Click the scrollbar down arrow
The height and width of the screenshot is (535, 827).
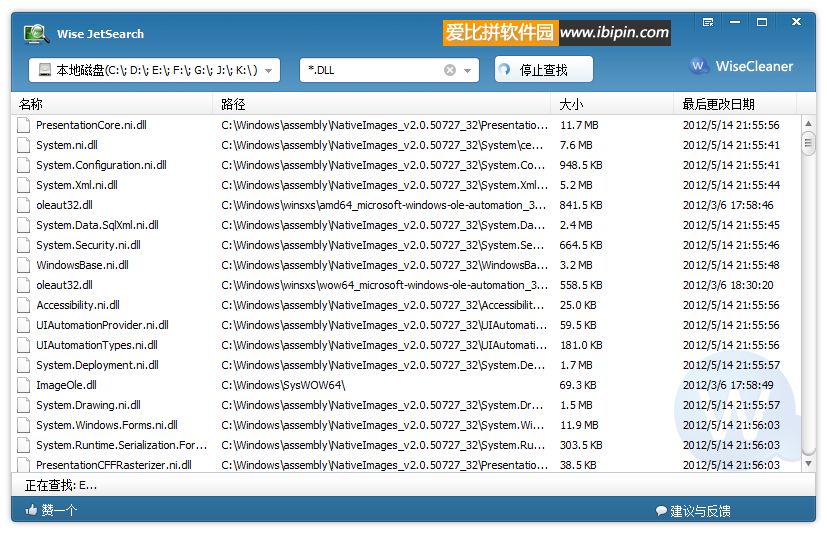(x=808, y=464)
